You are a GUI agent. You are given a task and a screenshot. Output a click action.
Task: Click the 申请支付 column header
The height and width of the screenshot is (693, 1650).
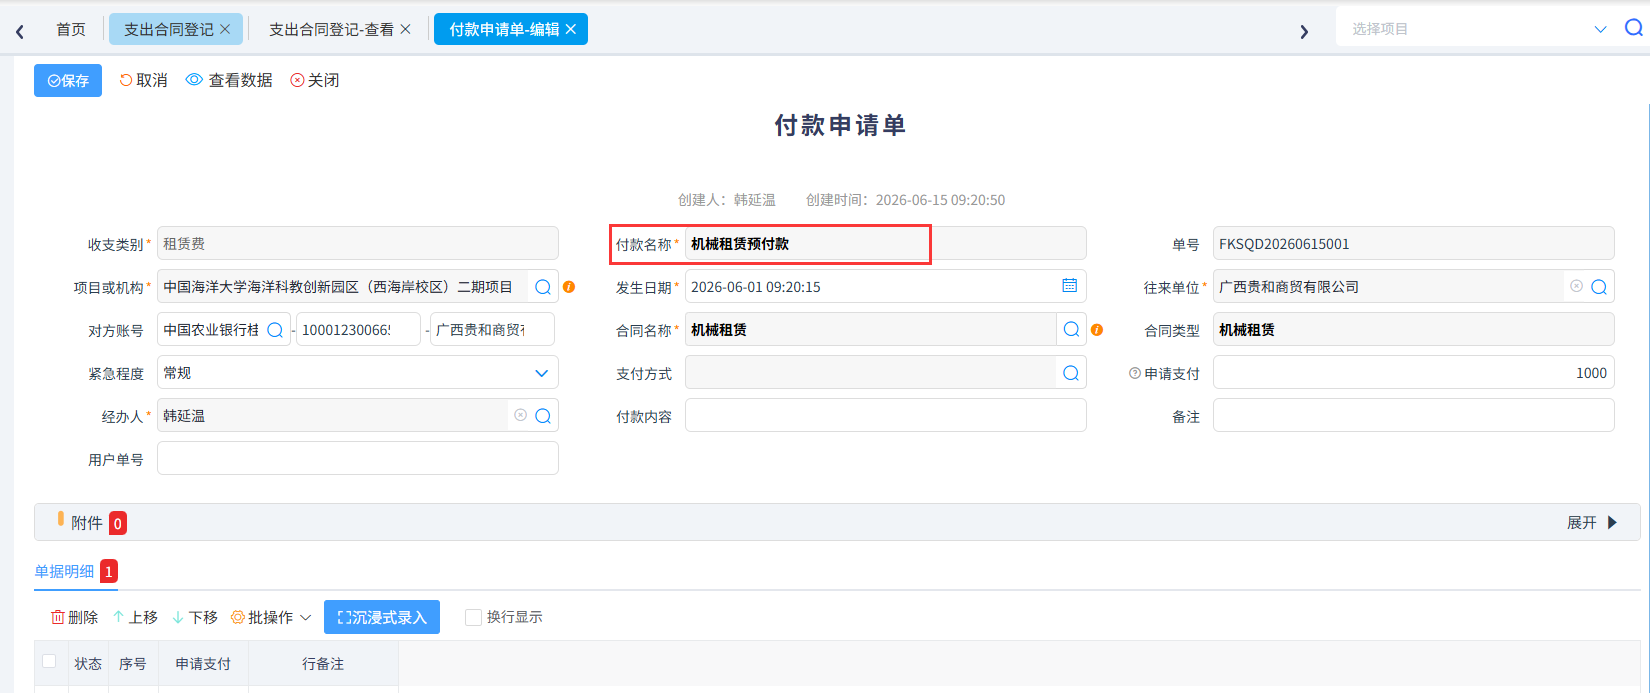pyautogui.click(x=203, y=664)
